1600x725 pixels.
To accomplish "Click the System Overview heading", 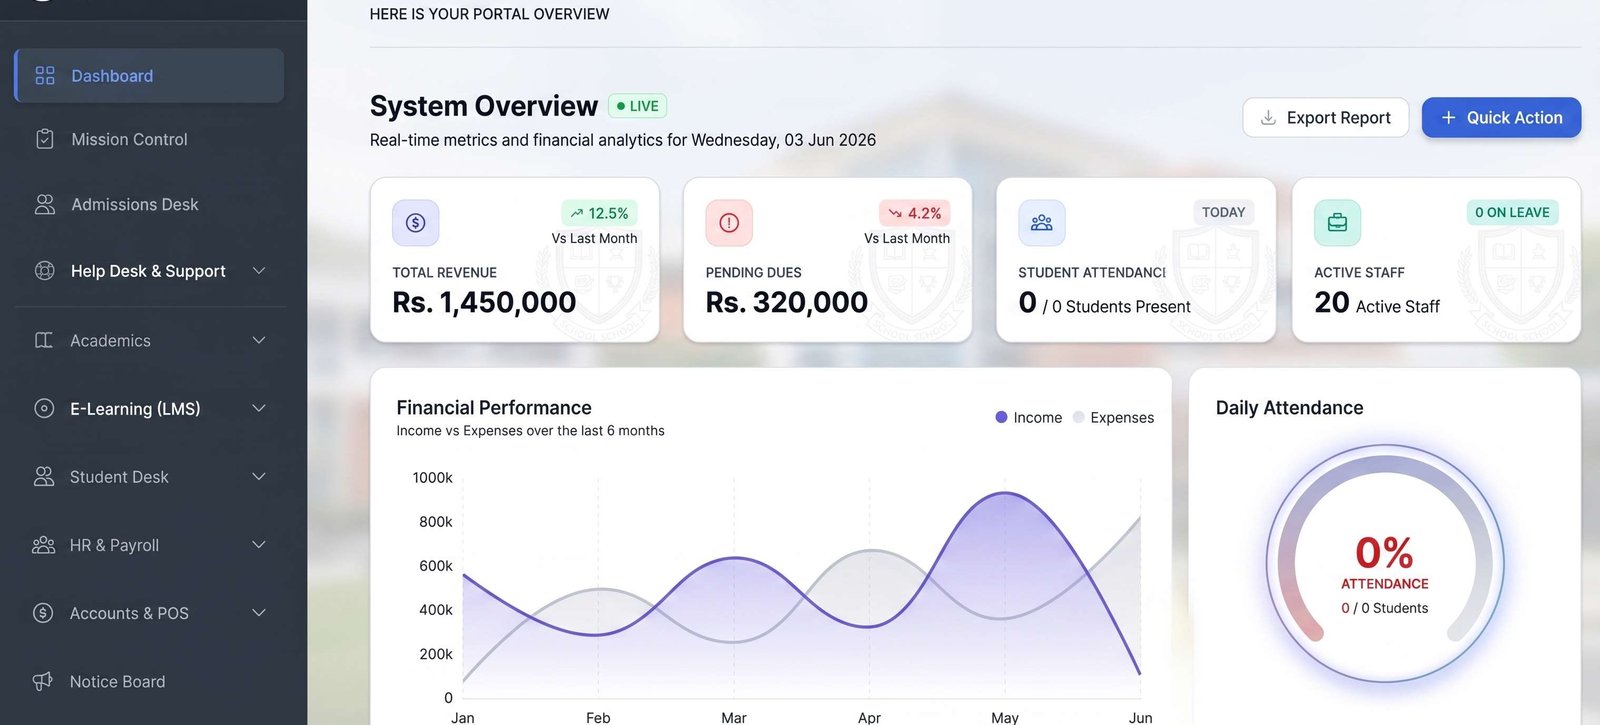I will pos(484,106).
